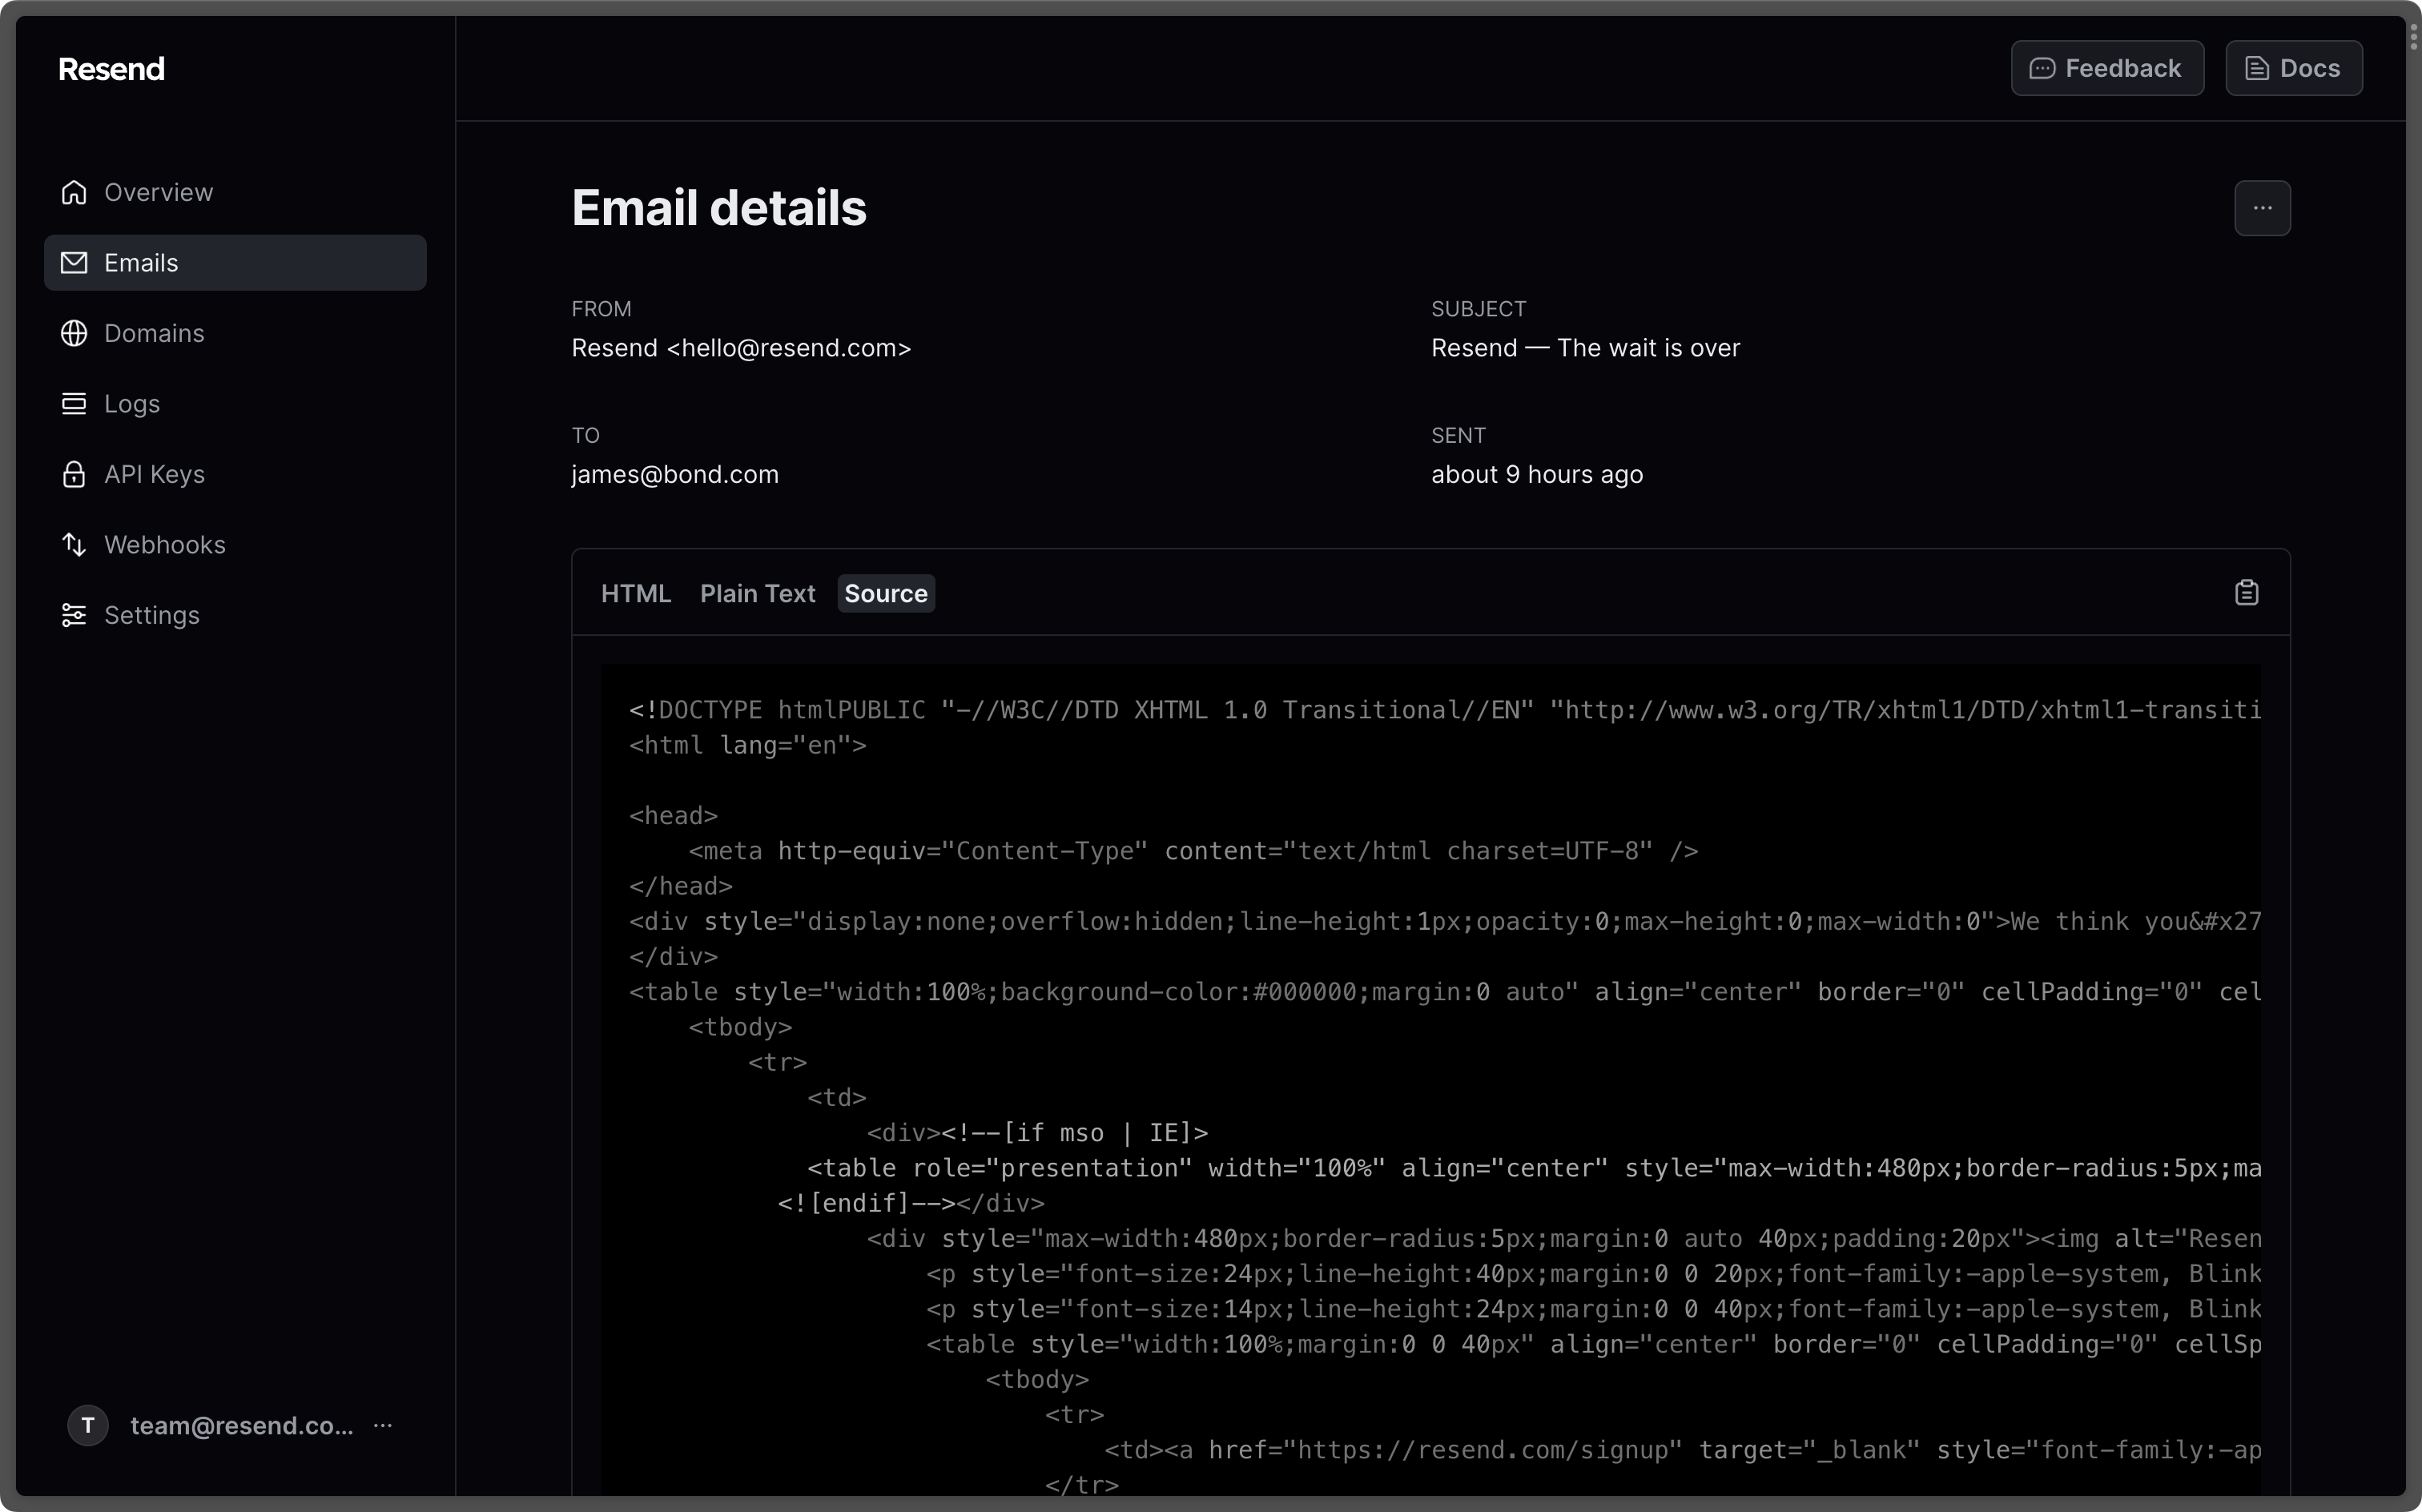Image resolution: width=2422 pixels, height=1512 pixels.
Task: Click the Domains globe icon
Action: pos(74,333)
